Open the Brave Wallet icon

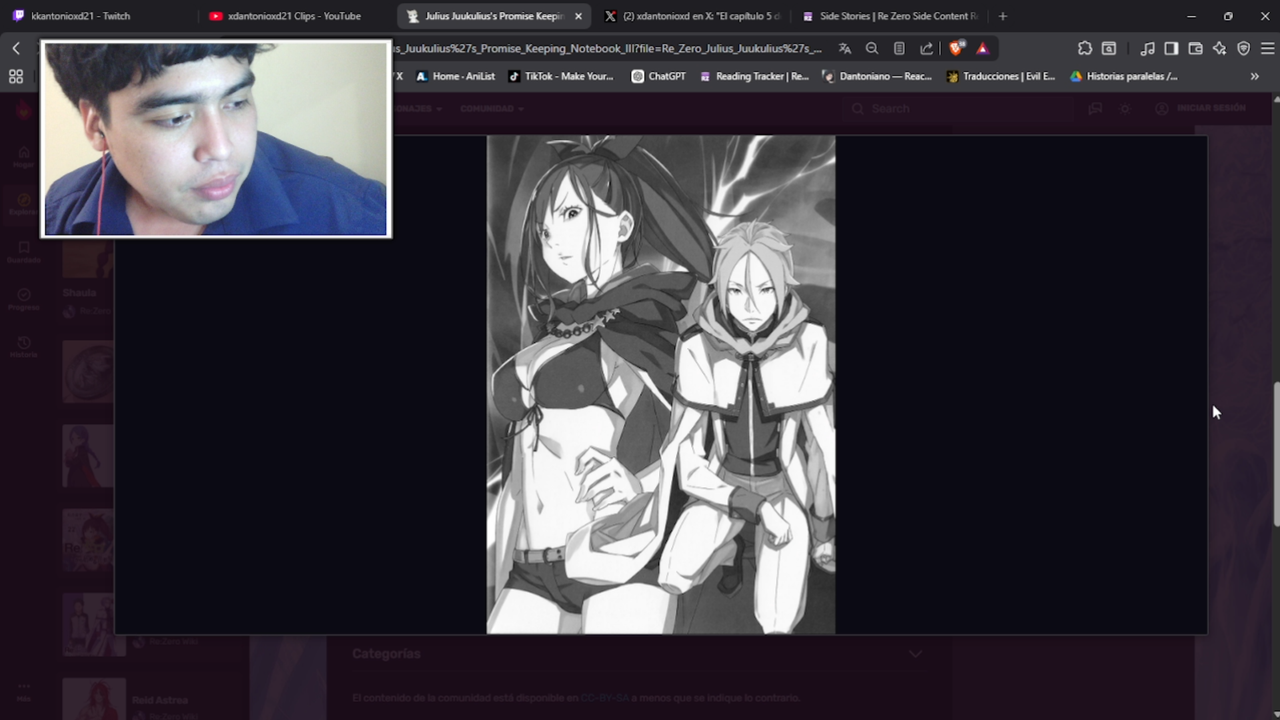(x=1195, y=48)
